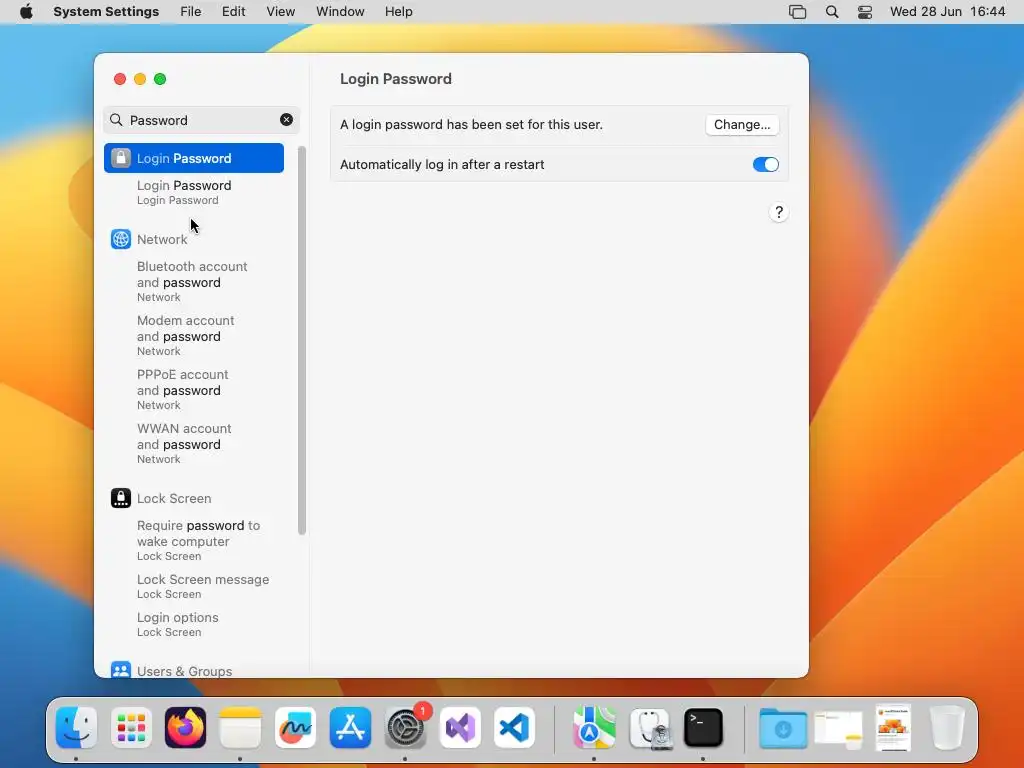Click the Password search field

tap(201, 120)
